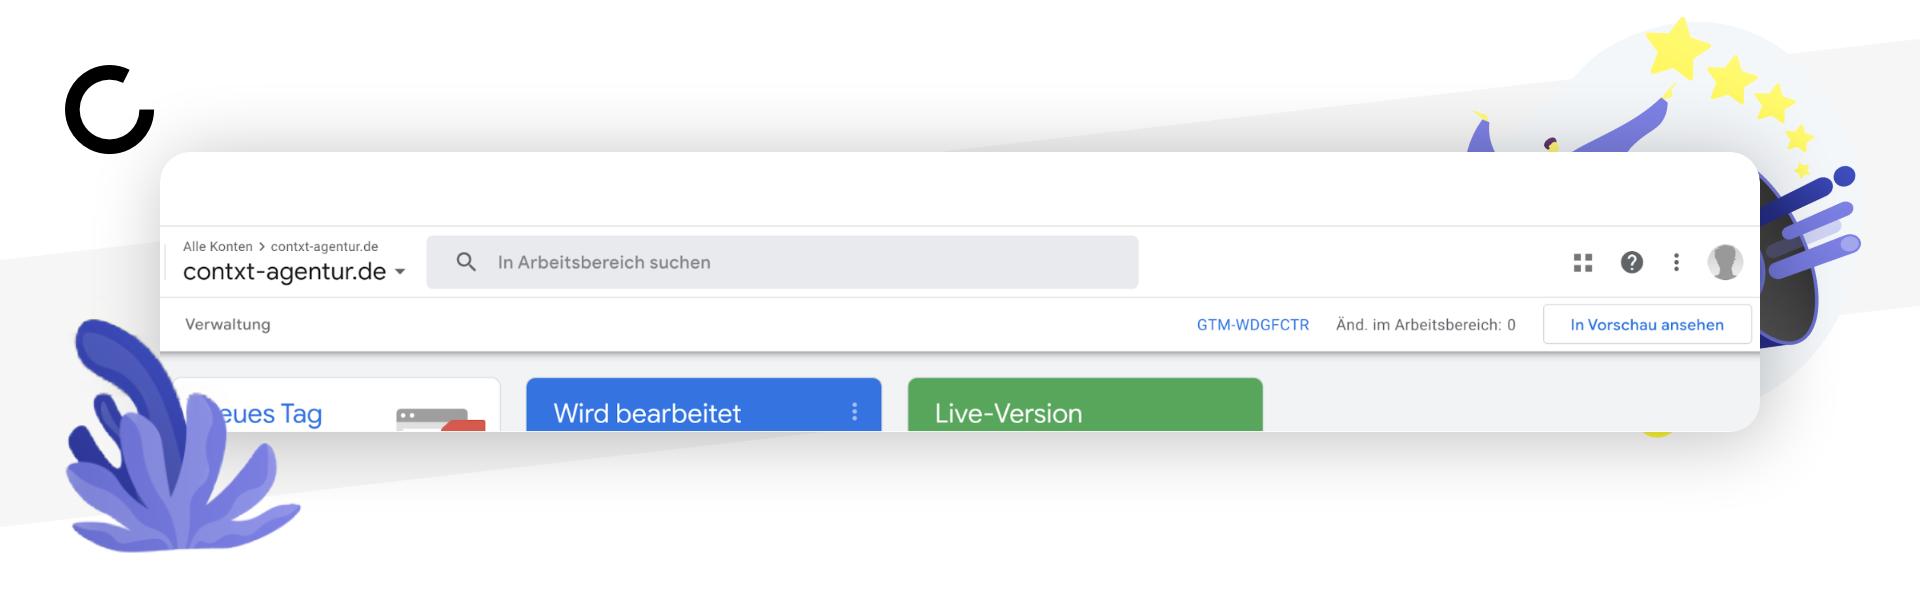This screenshot has width=1920, height=610.
Task: Click In Vorschau ansehen button
Action: pyautogui.click(x=1647, y=325)
